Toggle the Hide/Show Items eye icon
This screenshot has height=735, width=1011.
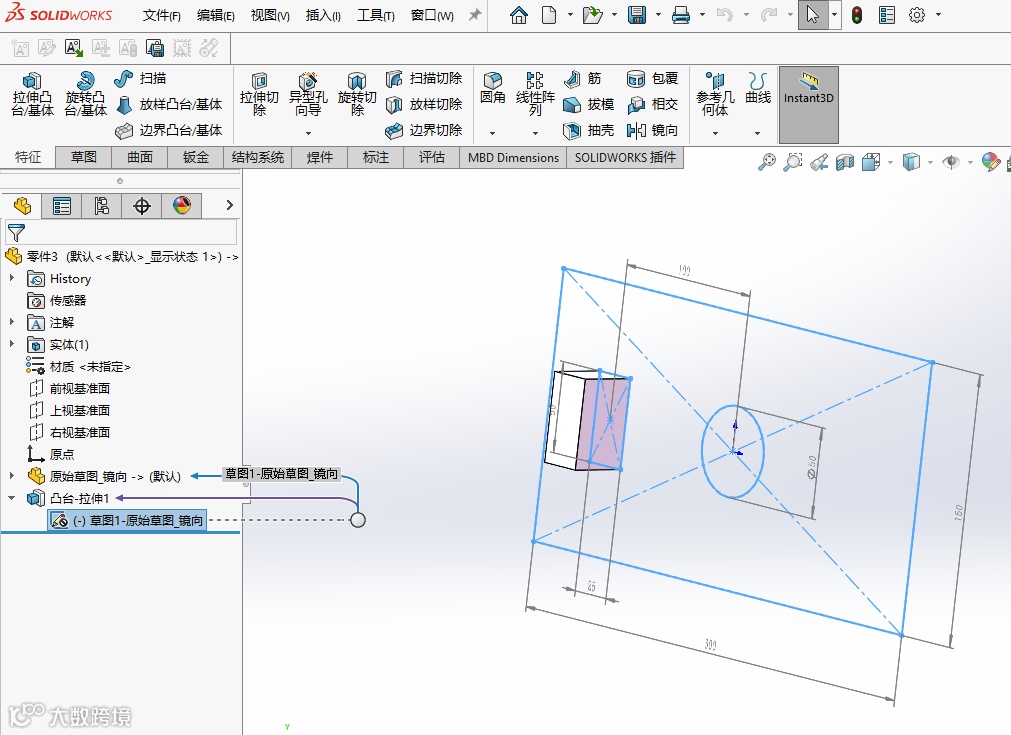951,162
